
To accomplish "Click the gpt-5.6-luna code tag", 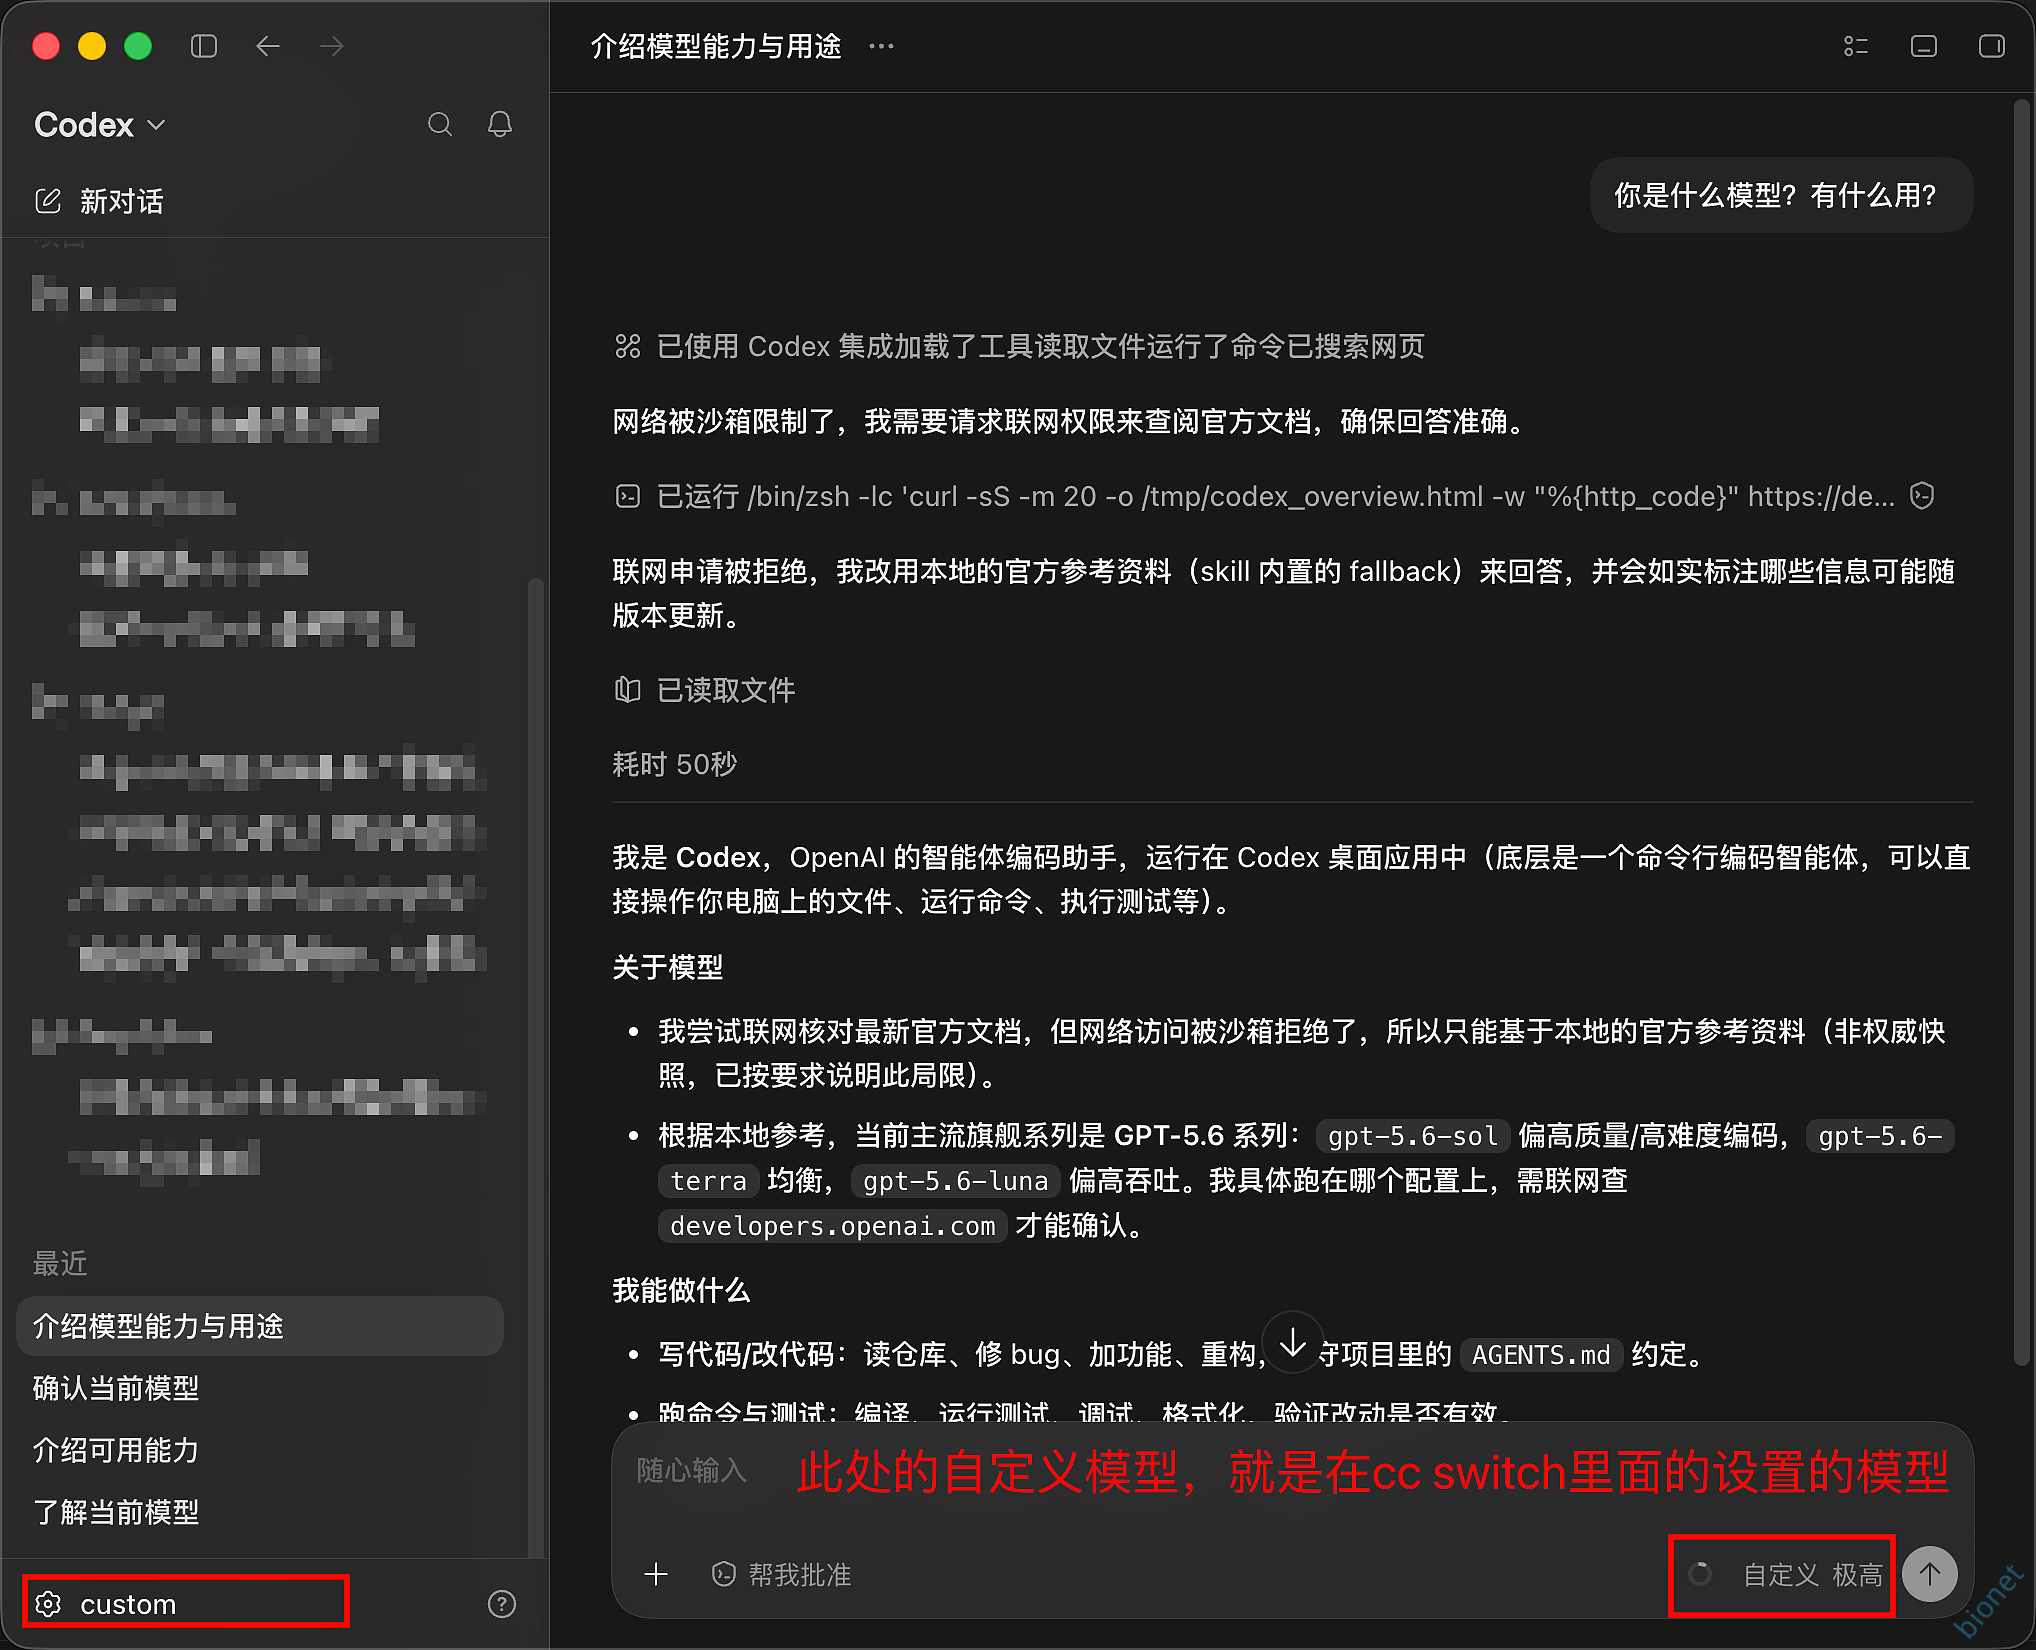I will click(x=955, y=1181).
